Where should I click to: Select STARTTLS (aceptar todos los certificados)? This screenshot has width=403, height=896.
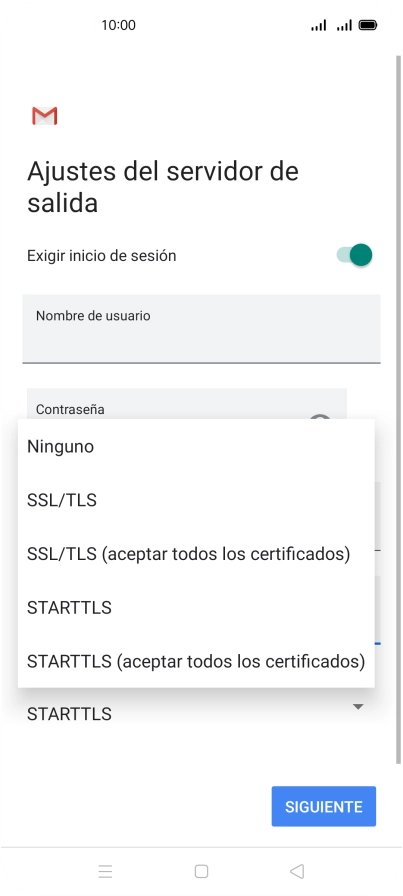[x=196, y=662]
